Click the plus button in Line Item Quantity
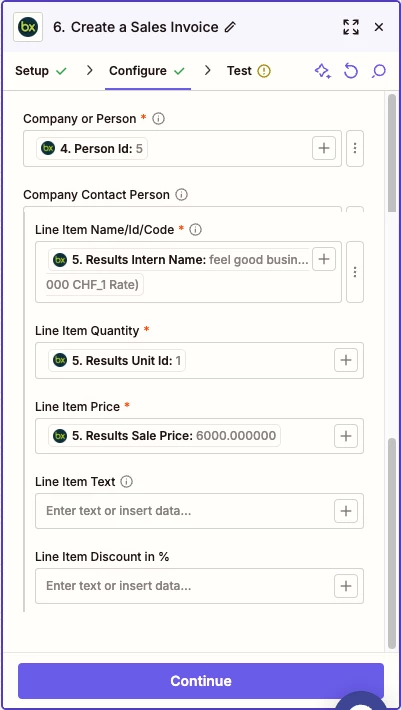Viewport: 401px width, 710px height. (x=346, y=360)
